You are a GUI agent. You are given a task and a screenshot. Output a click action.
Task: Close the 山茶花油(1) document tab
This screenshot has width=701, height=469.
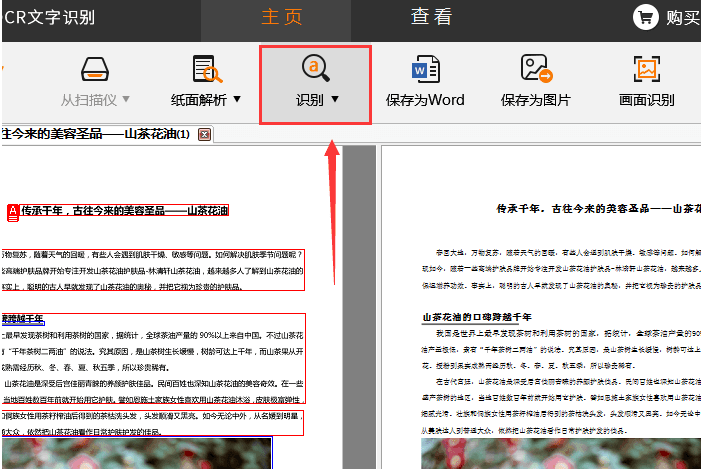point(204,134)
